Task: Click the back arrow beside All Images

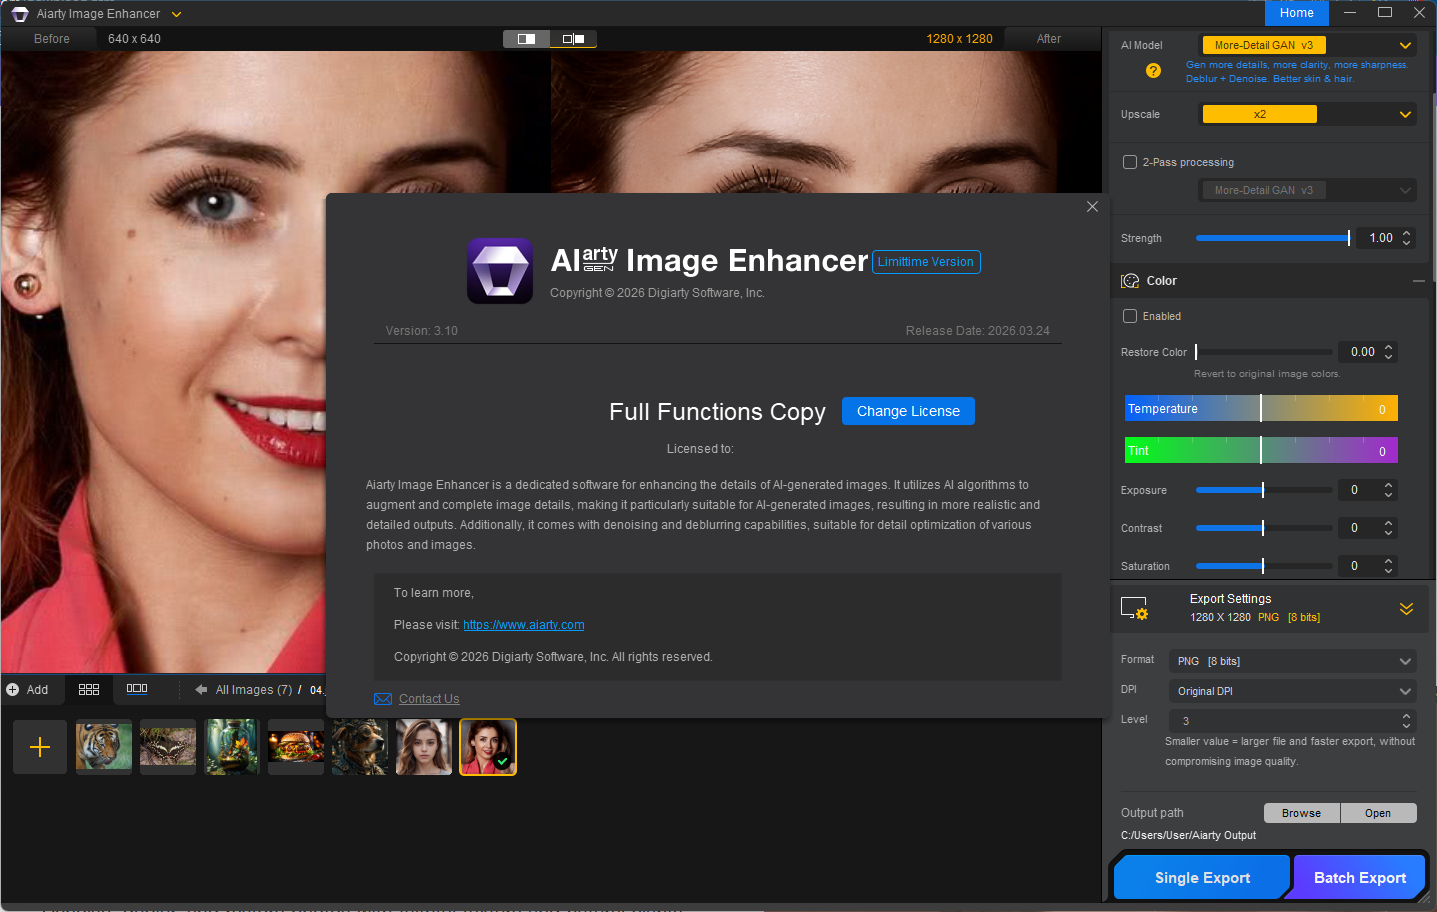Action: click(201, 689)
